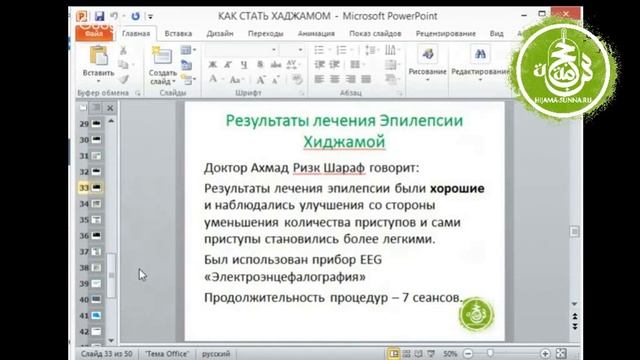The image size is (640, 360).
Task: Click the Increase List Level icon
Action: tap(335, 64)
